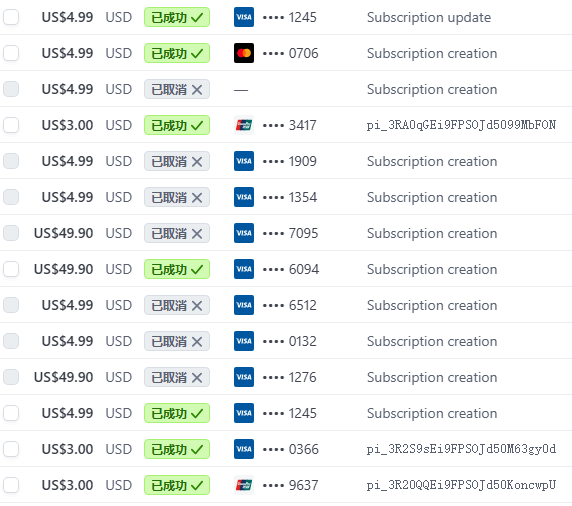The height and width of the screenshot is (506, 572).
Task: Click the 已取消 badge on the row without a card
Action: (x=177, y=89)
